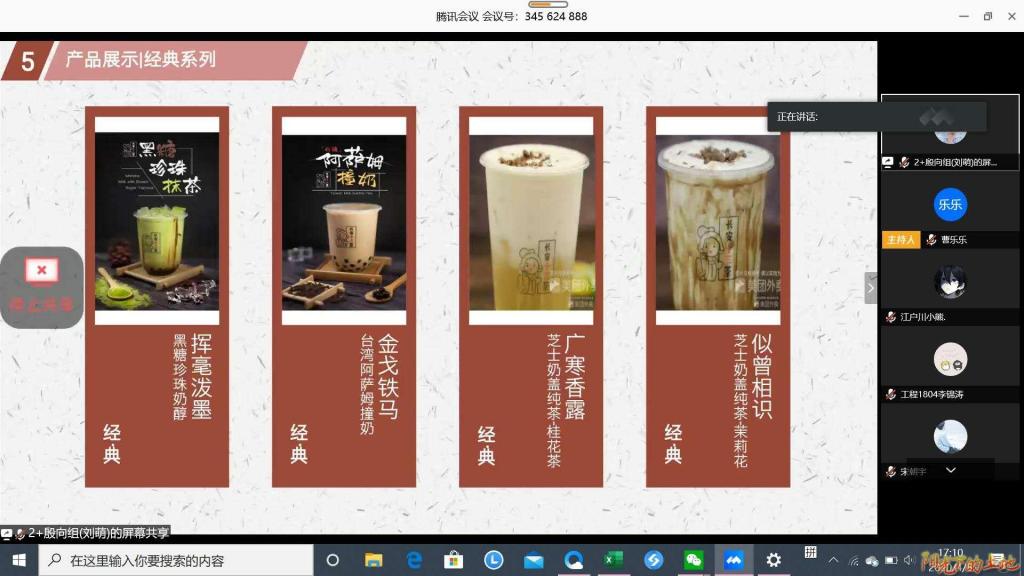Show hidden system tray icons
Screen dimensions: 1024x576
833,560
